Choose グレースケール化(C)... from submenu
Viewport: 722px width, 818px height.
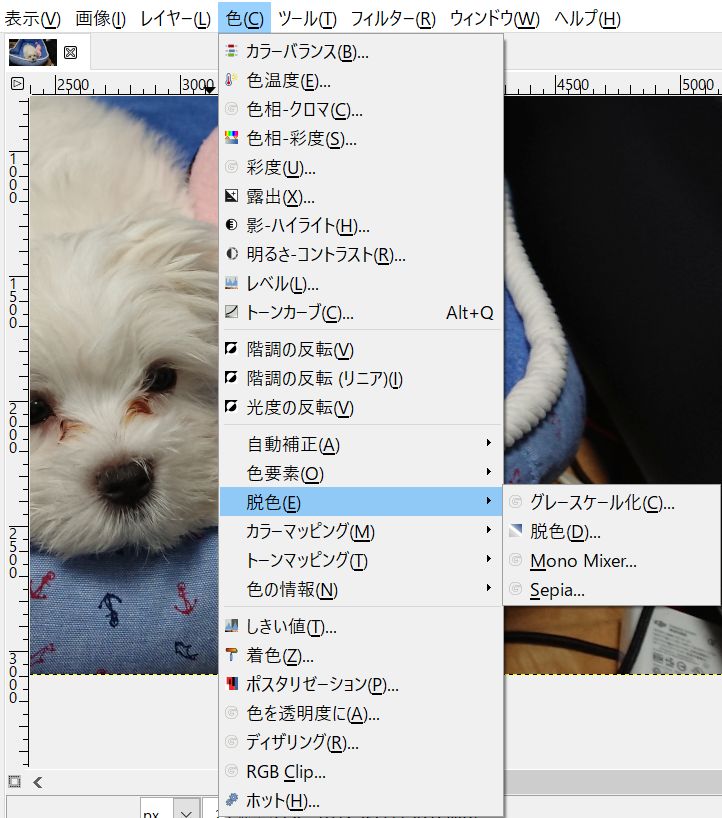pyautogui.click(x=611, y=502)
